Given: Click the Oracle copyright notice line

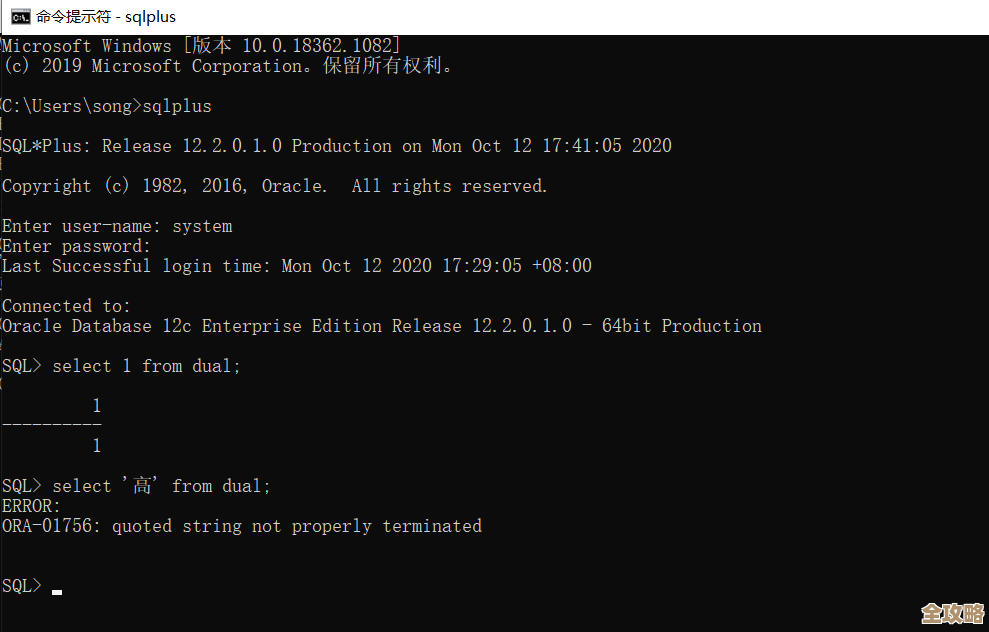Looking at the screenshot, I should coord(274,186).
